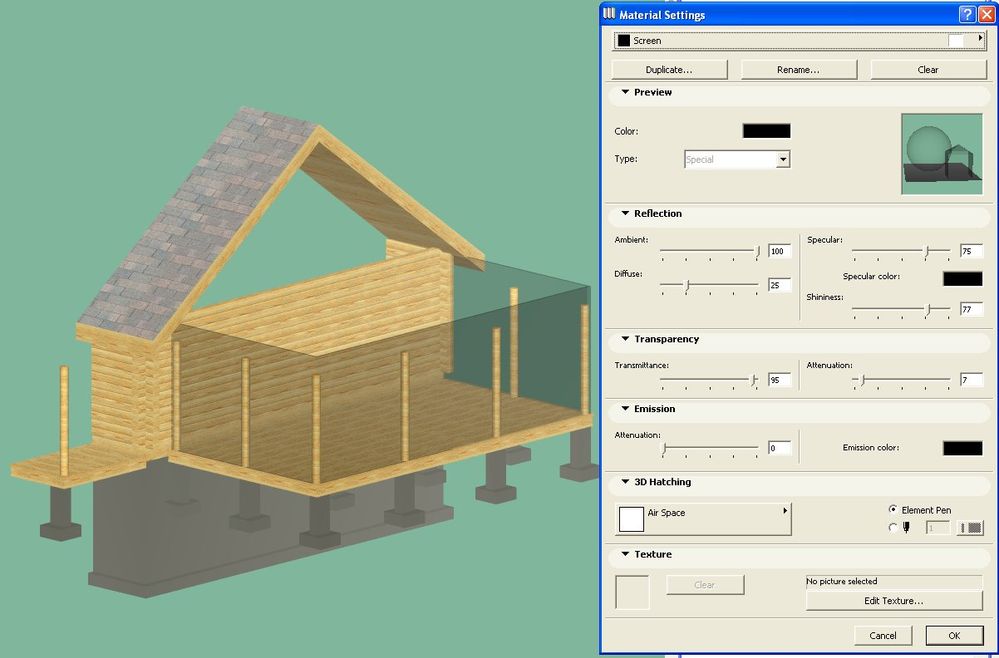Click the Specular value field
This screenshot has width=999, height=658.
pos(971,251)
